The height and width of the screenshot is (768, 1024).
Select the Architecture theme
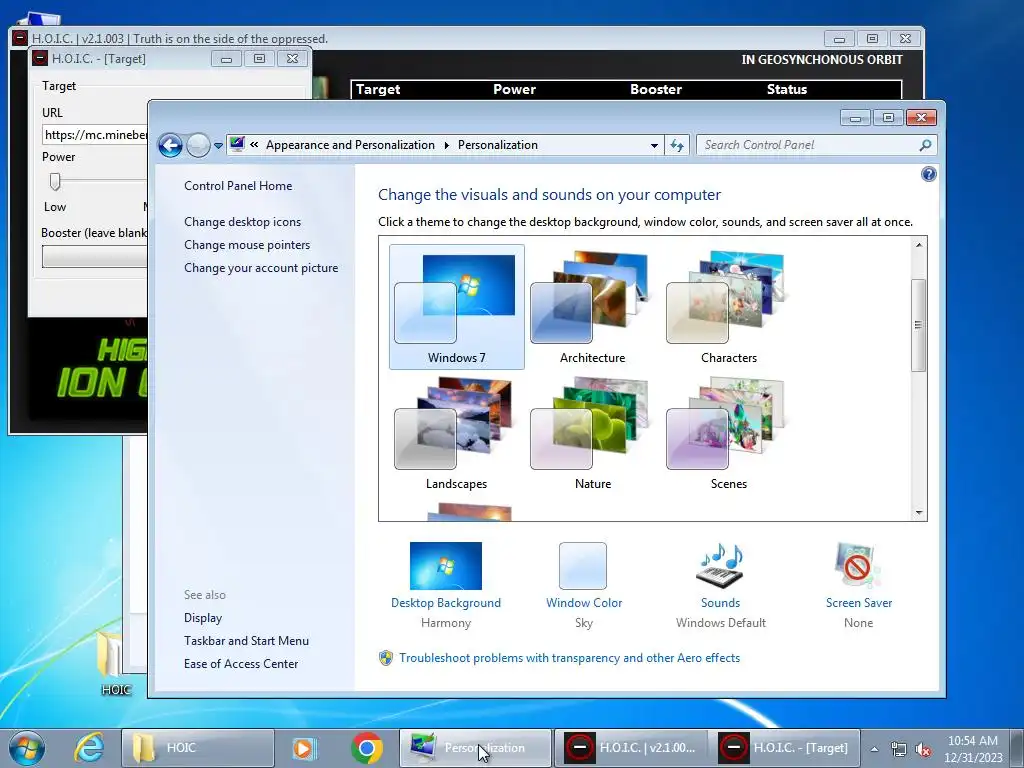point(592,307)
